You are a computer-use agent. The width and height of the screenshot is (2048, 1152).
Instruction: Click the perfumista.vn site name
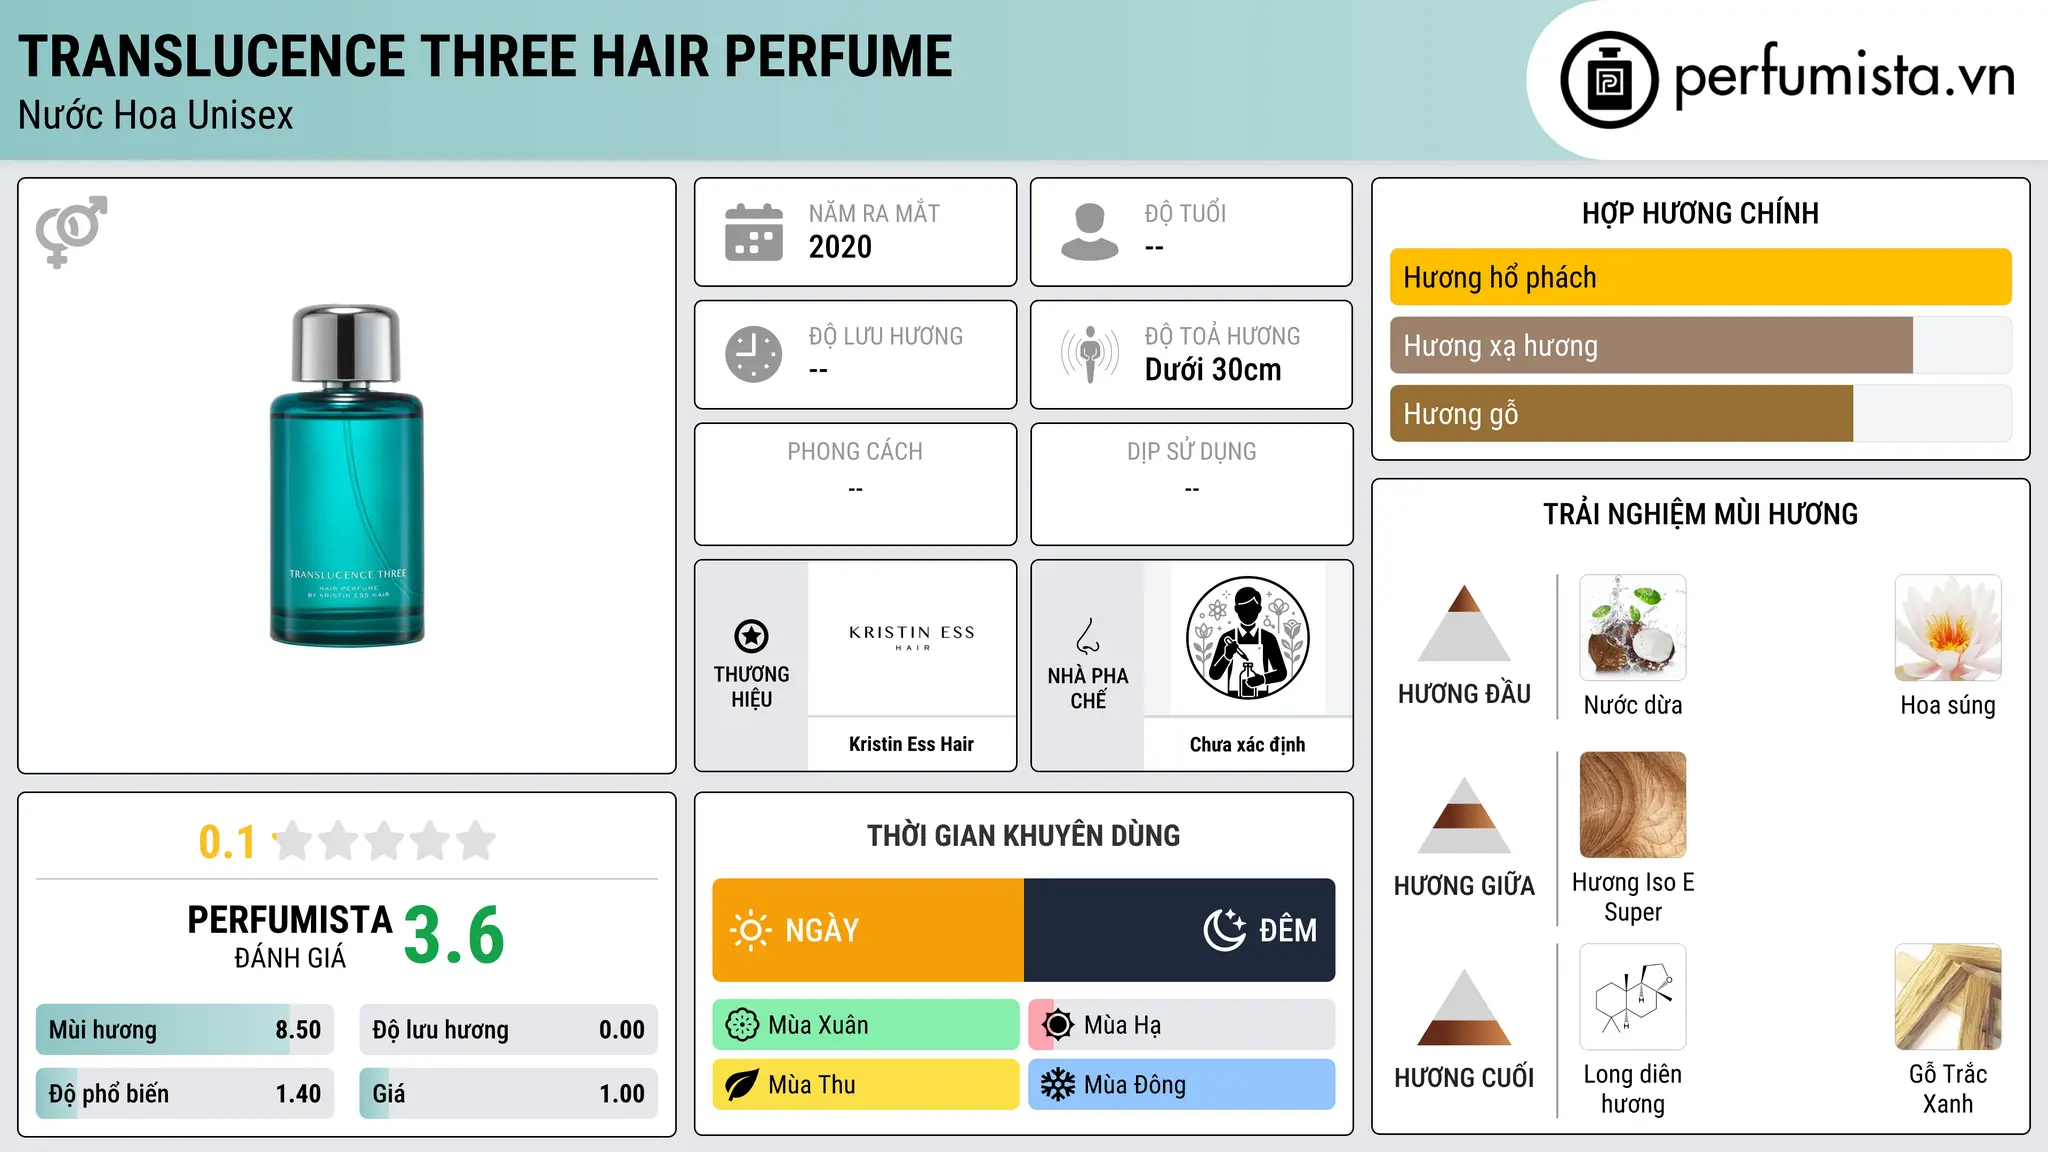pos(1845,76)
